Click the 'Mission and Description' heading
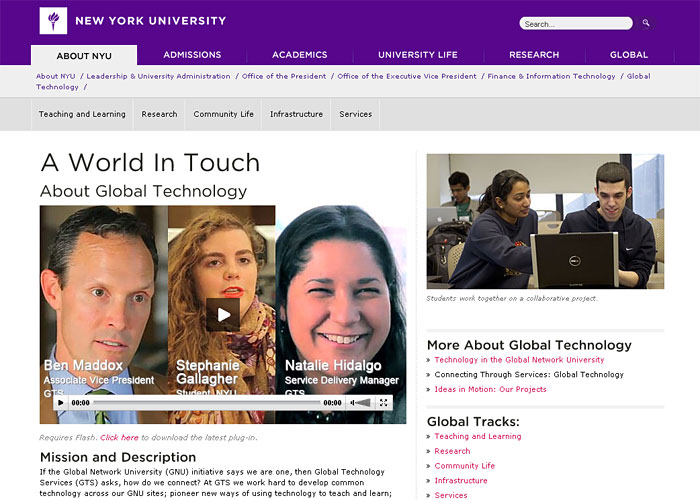 118,457
